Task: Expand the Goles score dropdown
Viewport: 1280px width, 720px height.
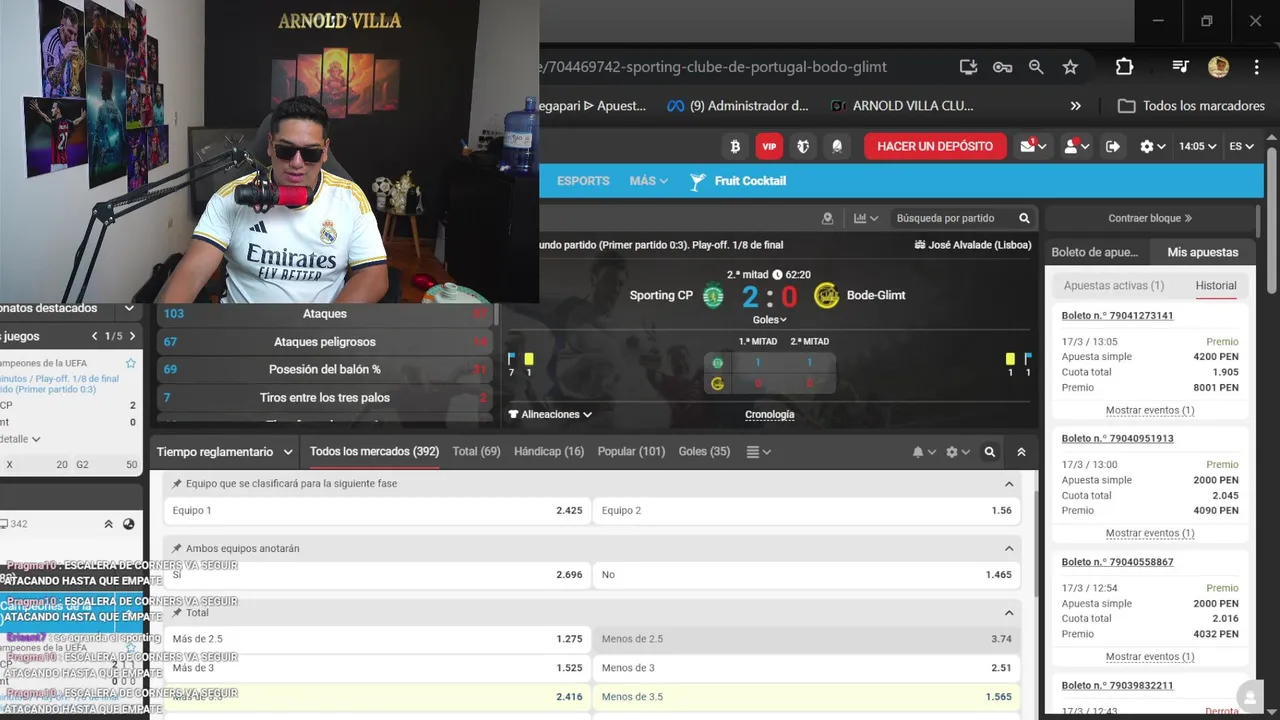Action: click(x=769, y=320)
